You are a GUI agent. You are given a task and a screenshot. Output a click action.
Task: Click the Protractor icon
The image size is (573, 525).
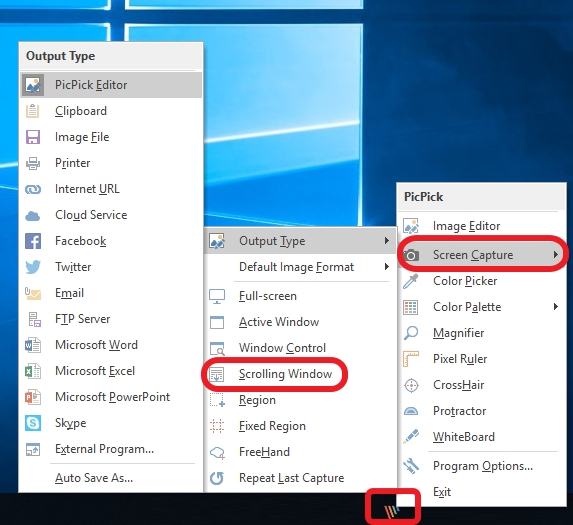coord(411,411)
